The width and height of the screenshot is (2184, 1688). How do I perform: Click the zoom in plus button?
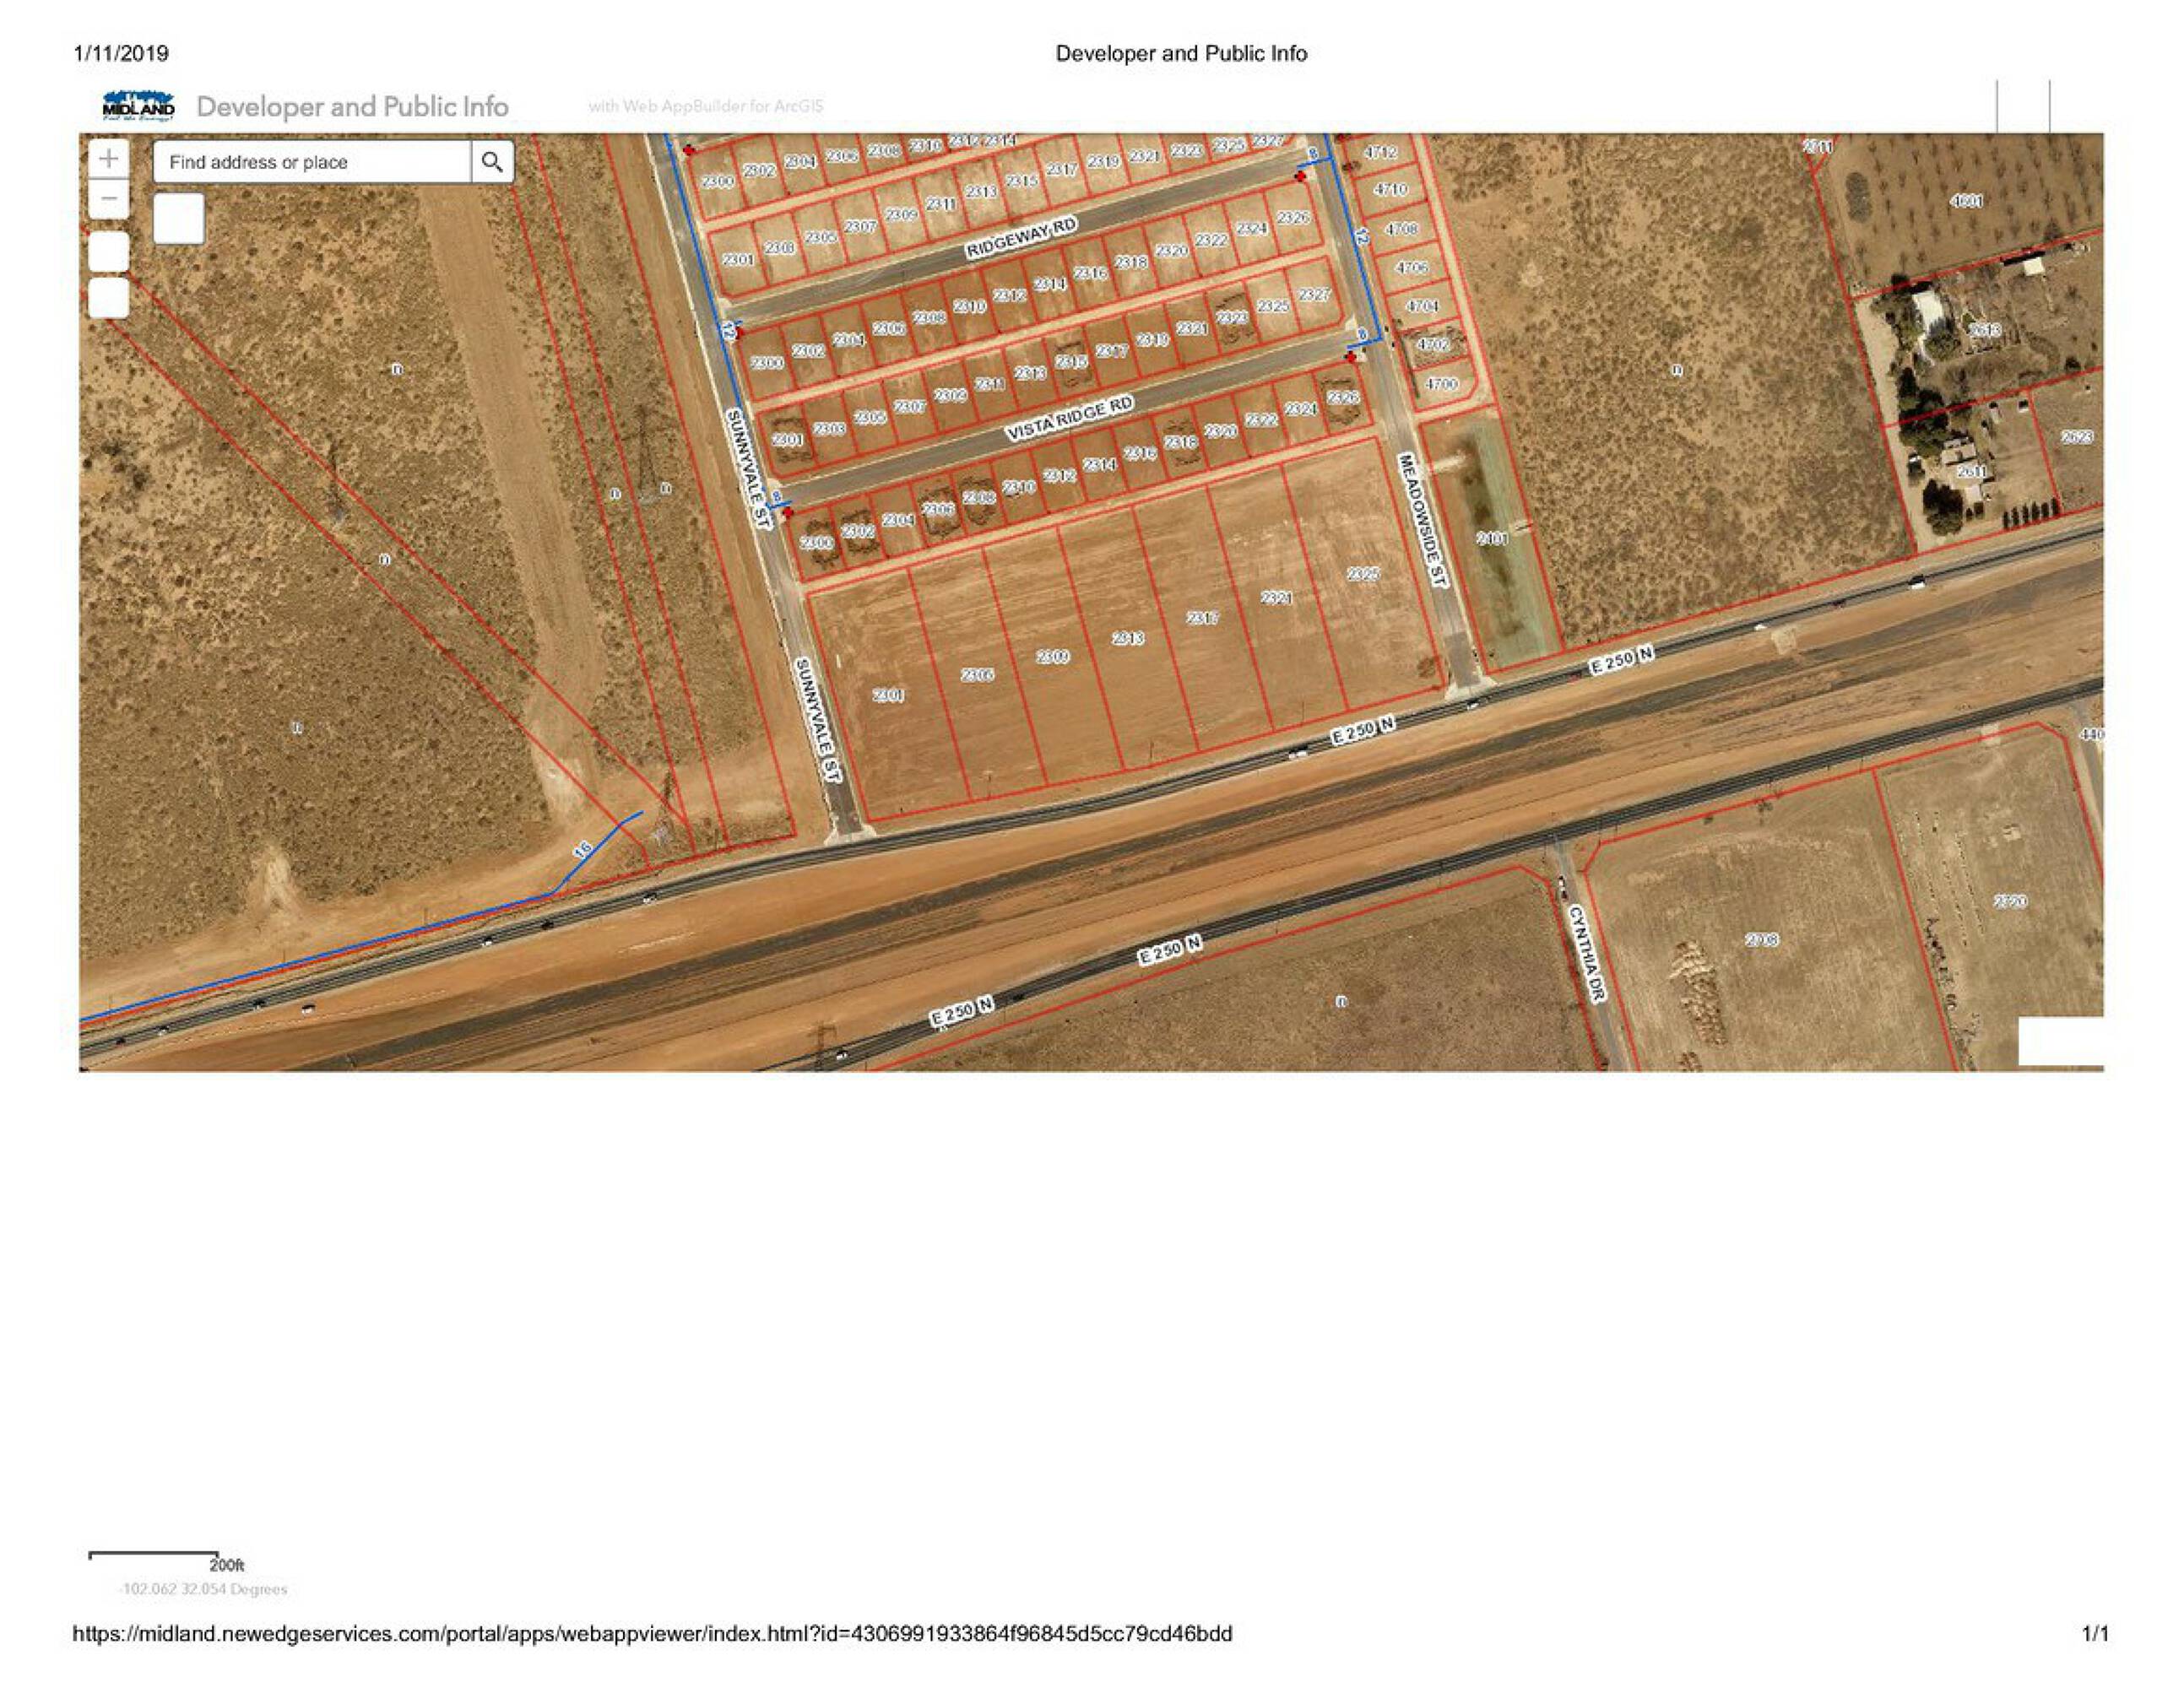click(x=109, y=158)
